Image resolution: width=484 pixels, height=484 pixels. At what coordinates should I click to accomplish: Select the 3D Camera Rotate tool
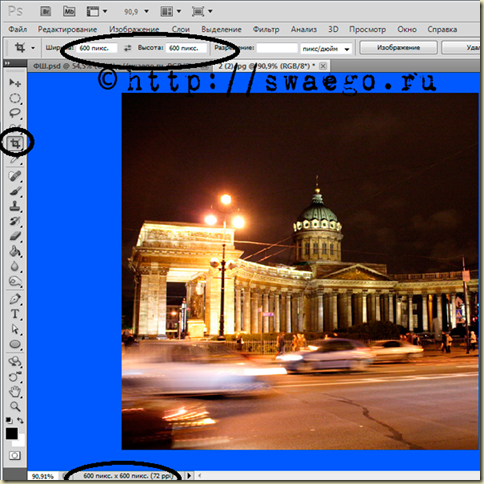coord(15,377)
